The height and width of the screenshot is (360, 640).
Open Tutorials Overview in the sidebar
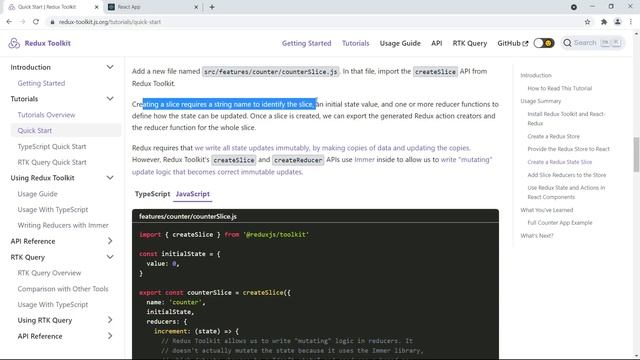coord(46,115)
